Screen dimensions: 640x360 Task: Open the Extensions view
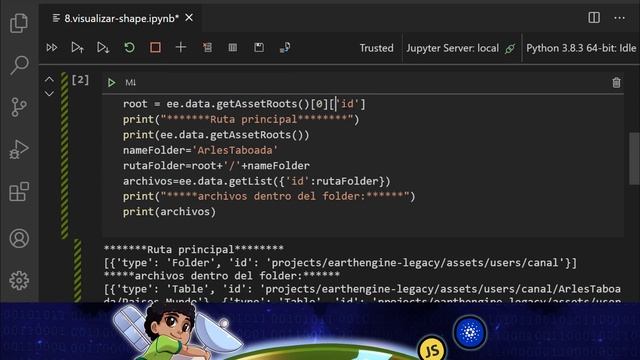click(x=19, y=191)
